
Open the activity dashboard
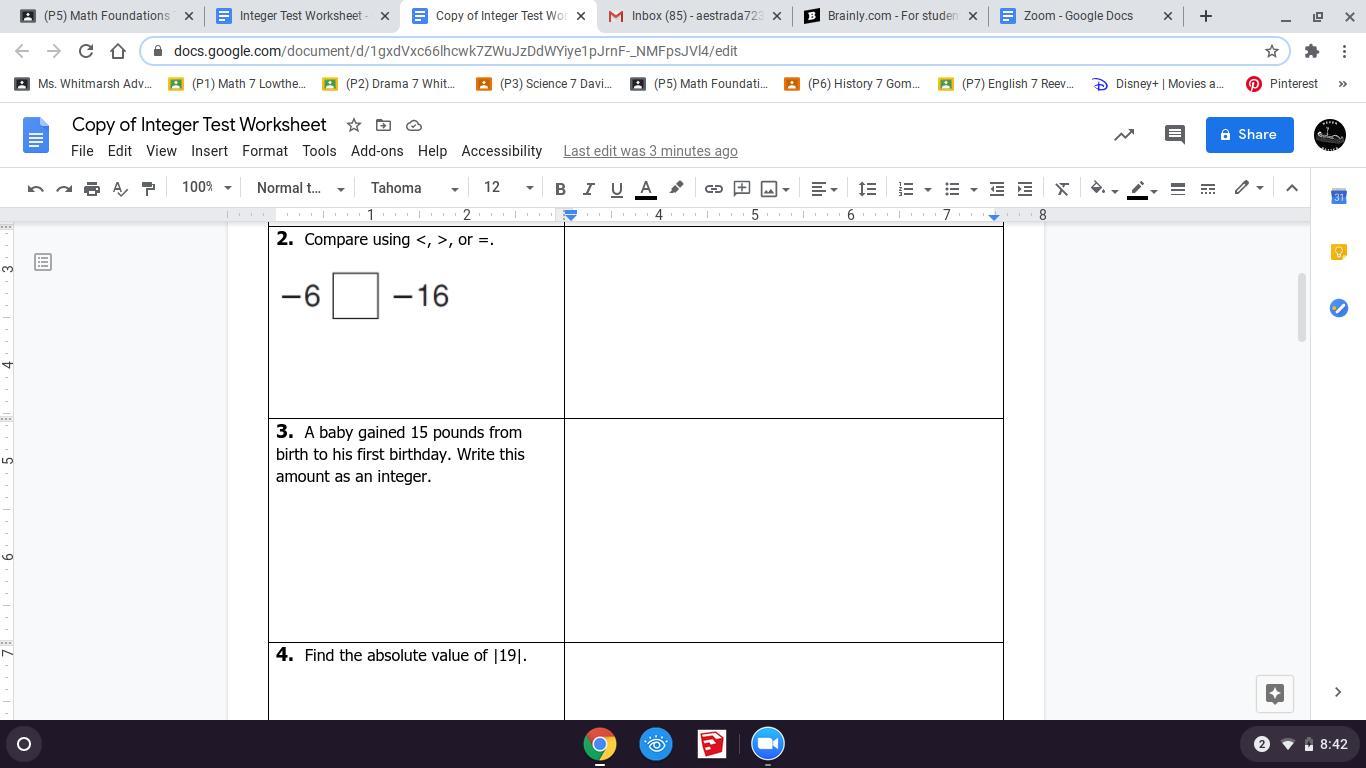(1124, 134)
